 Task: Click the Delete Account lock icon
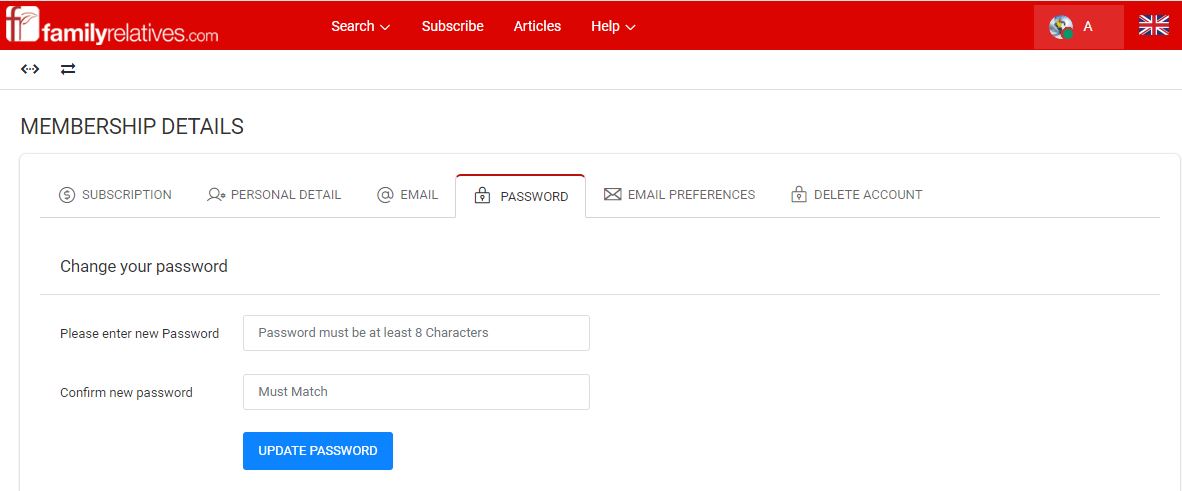(799, 195)
